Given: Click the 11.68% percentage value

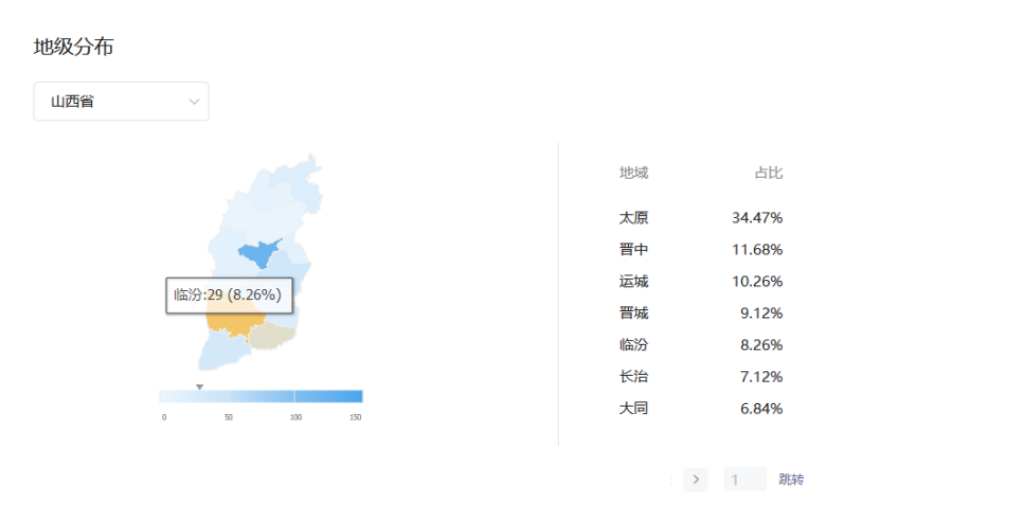Looking at the screenshot, I should pos(757,249).
